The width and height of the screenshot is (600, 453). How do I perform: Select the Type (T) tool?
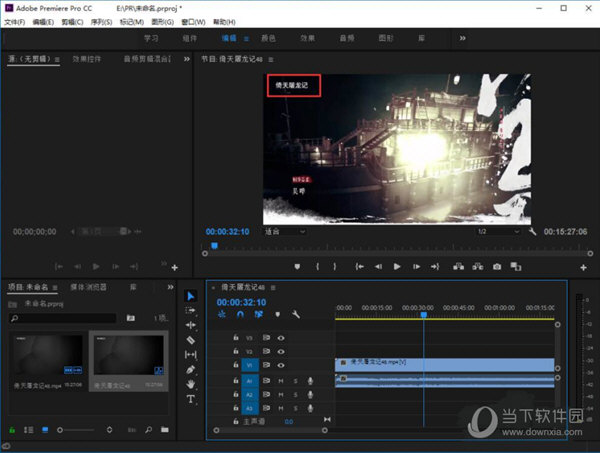pyautogui.click(x=191, y=399)
